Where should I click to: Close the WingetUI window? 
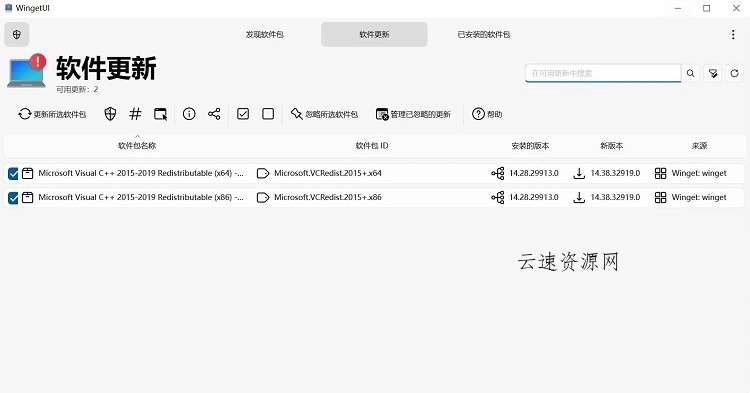[736, 8]
